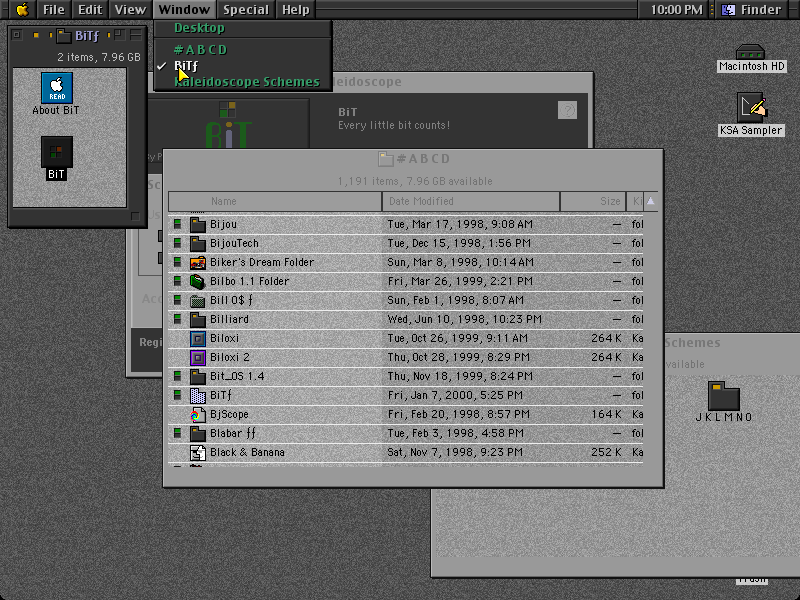
Task: Expand the Bijou folder disclosure toggle
Action: (x=177, y=224)
